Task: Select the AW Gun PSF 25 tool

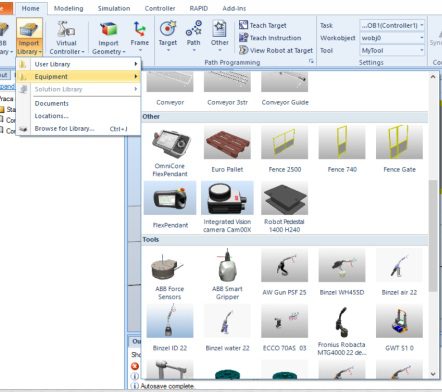Action: tap(285, 273)
